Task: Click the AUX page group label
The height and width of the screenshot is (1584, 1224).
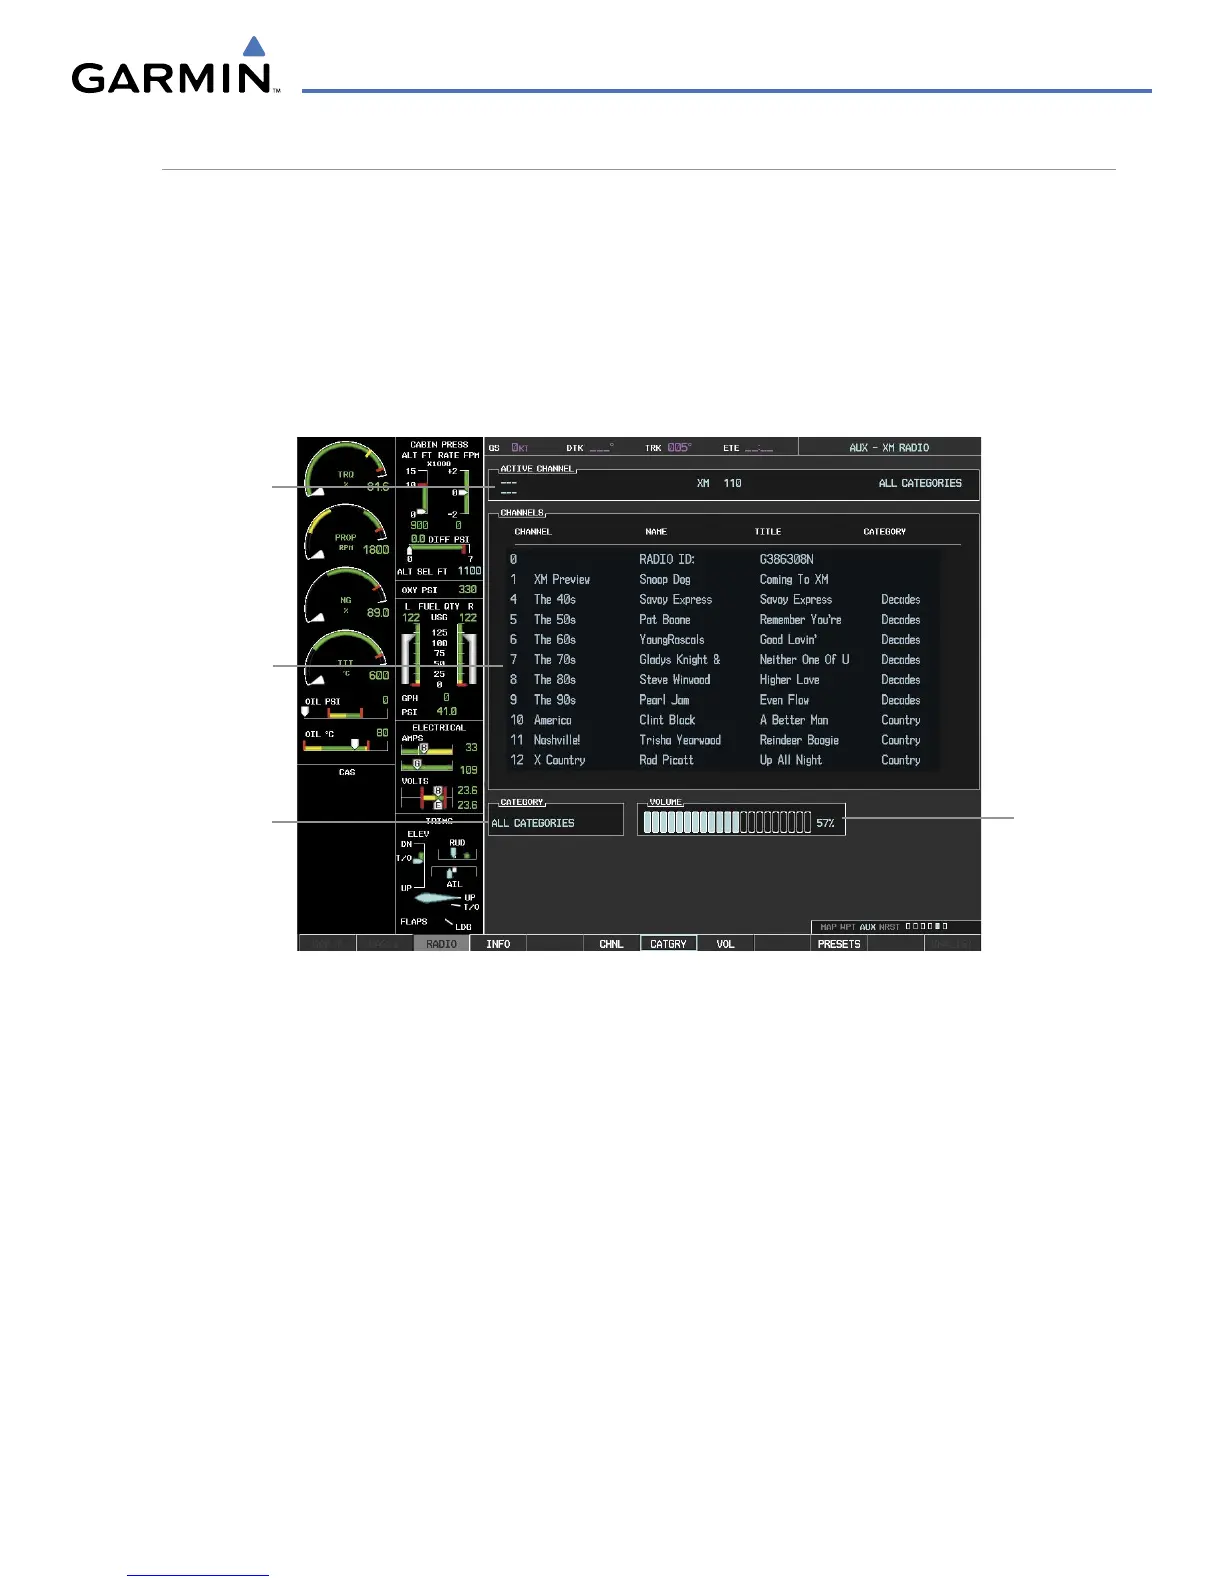Action: [867, 927]
